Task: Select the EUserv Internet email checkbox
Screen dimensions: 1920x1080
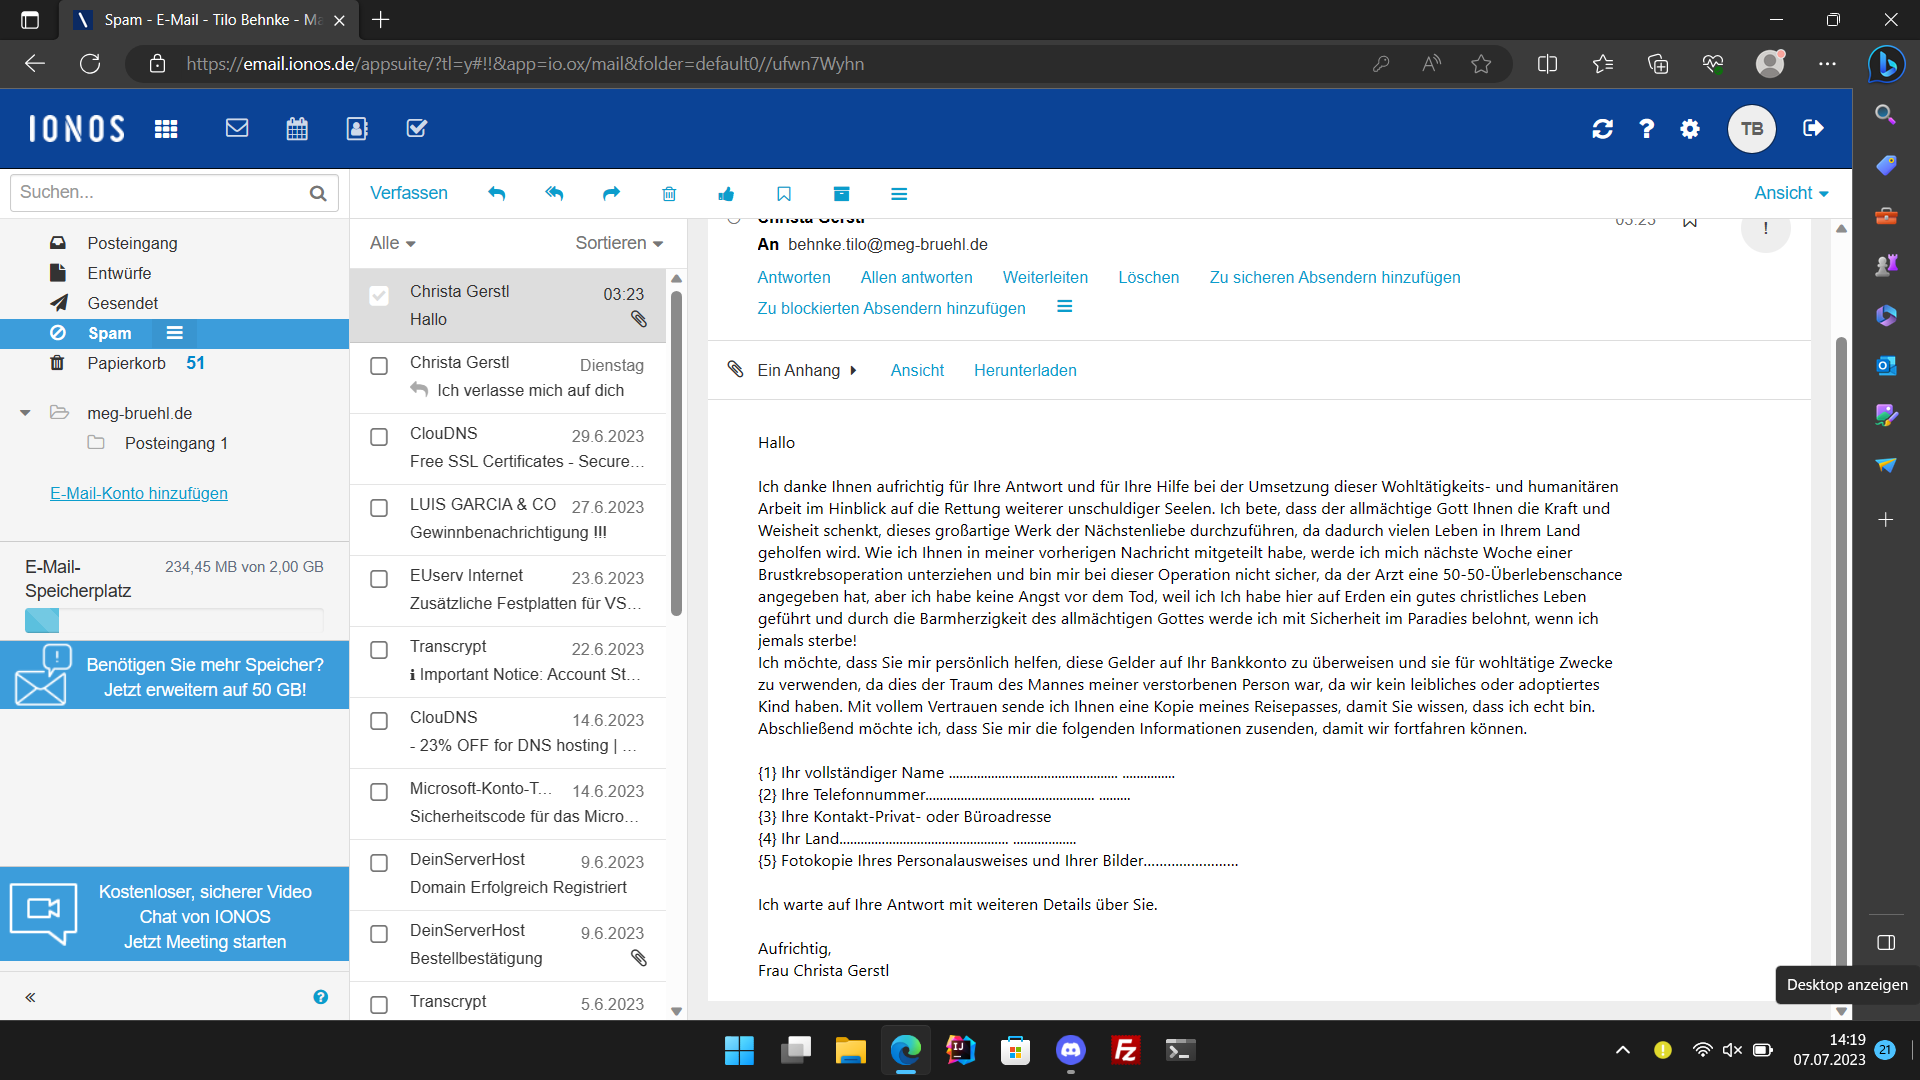Action: (x=379, y=579)
